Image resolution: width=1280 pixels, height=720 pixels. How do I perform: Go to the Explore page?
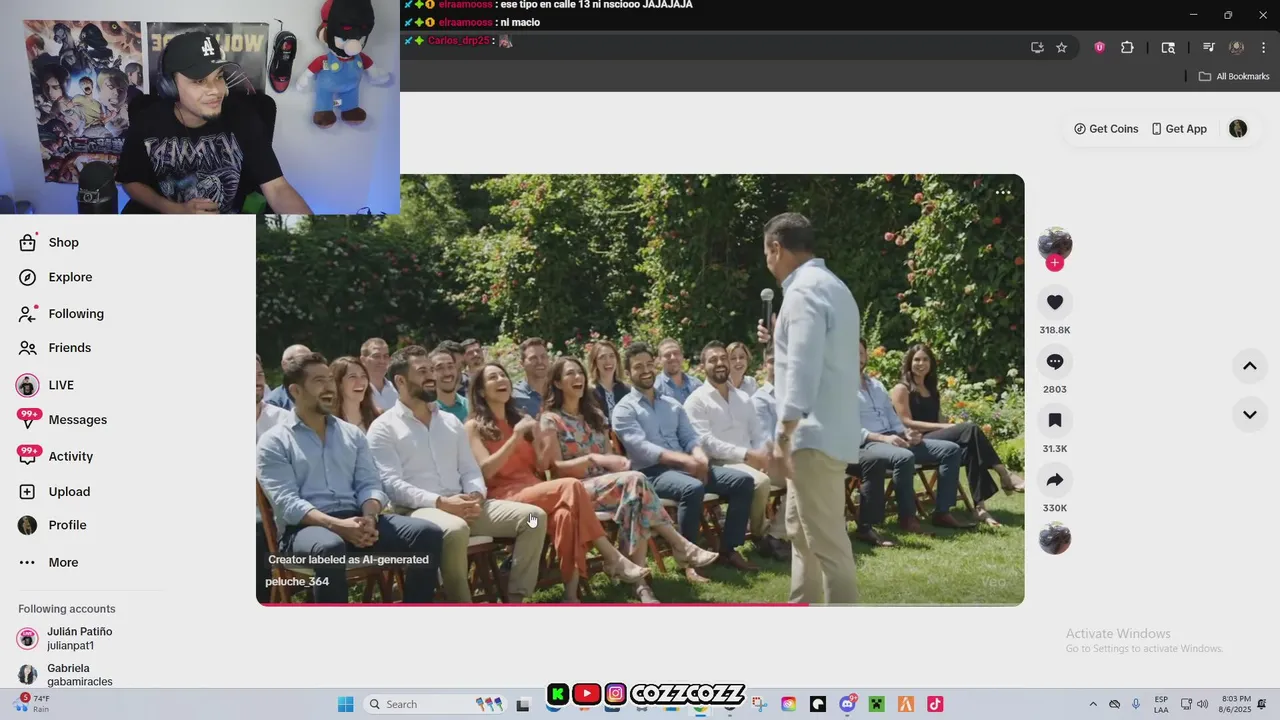[x=55, y=277]
